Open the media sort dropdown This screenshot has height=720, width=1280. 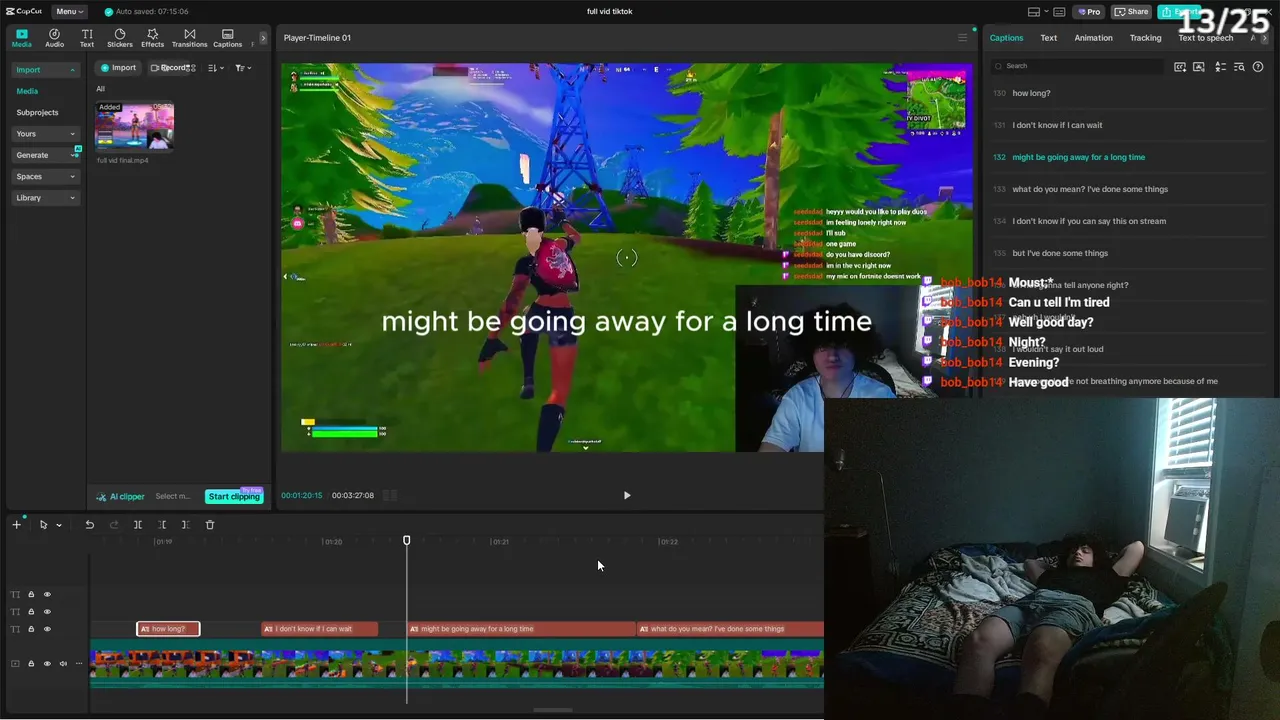click(x=215, y=68)
